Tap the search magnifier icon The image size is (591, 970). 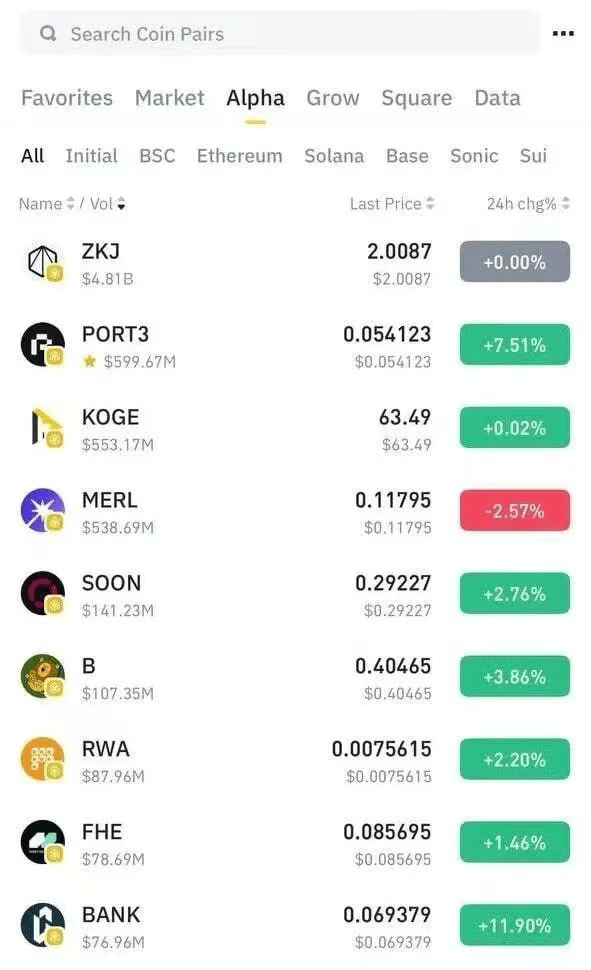point(48,33)
